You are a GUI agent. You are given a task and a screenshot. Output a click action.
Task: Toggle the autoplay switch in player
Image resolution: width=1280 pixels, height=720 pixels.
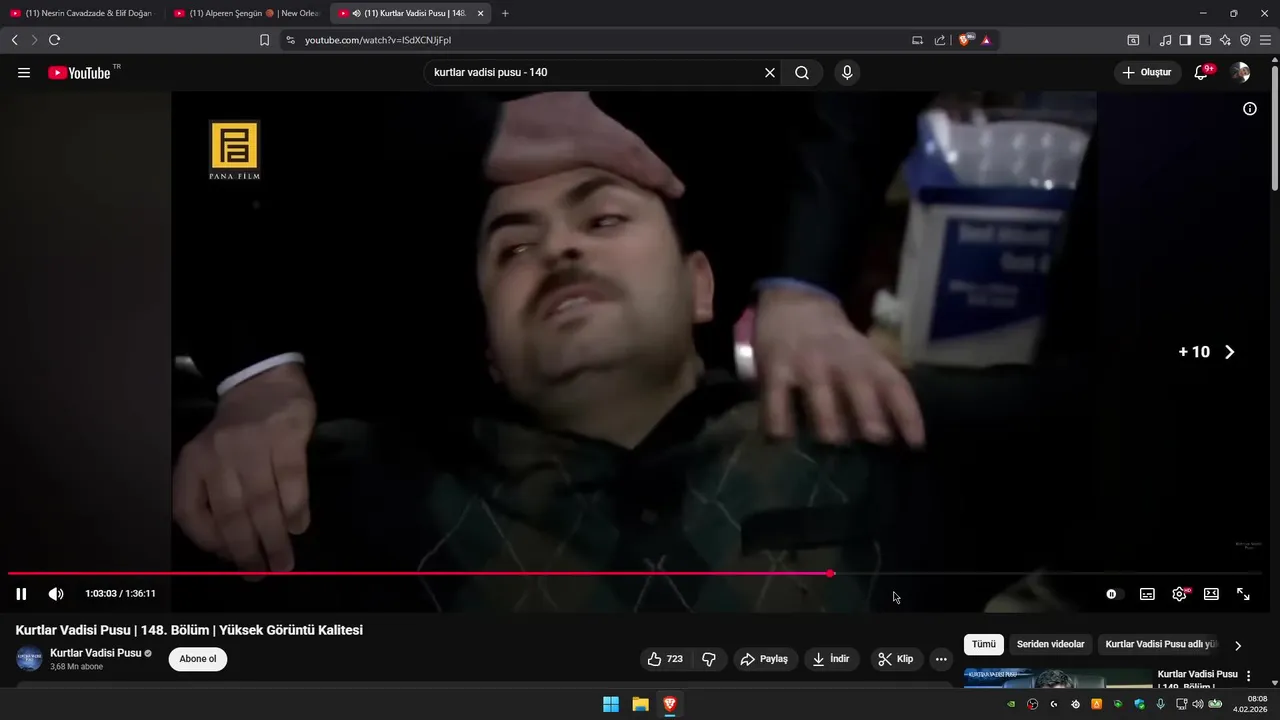click(x=1113, y=594)
